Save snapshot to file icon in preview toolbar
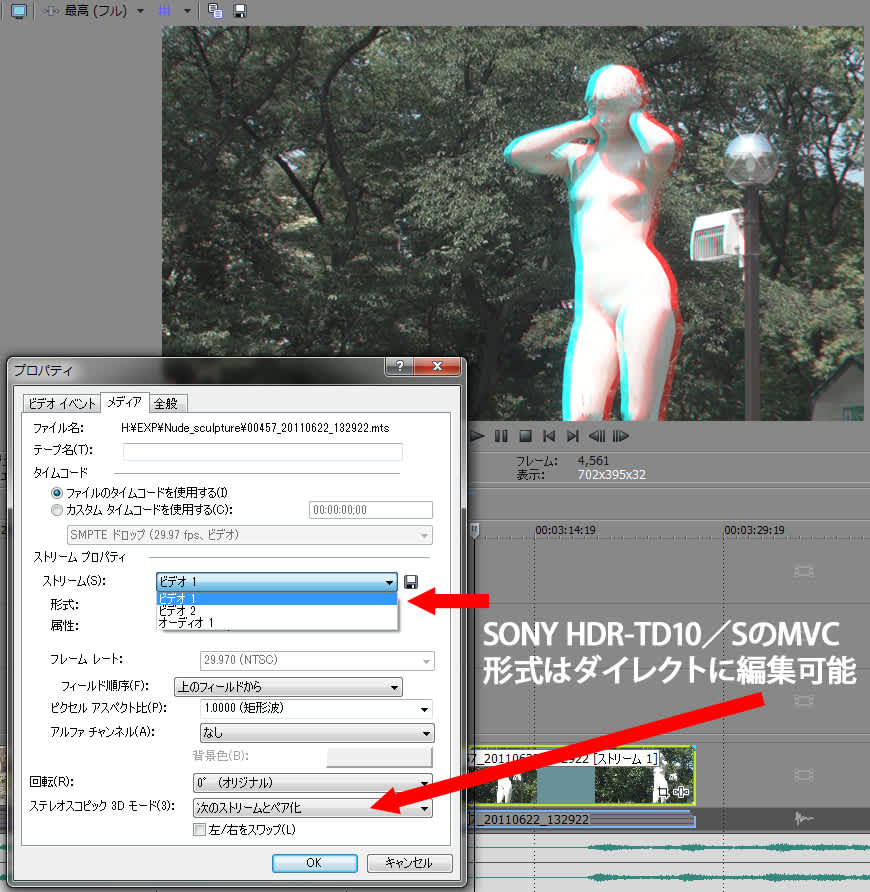The height and width of the screenshot is (892, 870). point(240,11)
